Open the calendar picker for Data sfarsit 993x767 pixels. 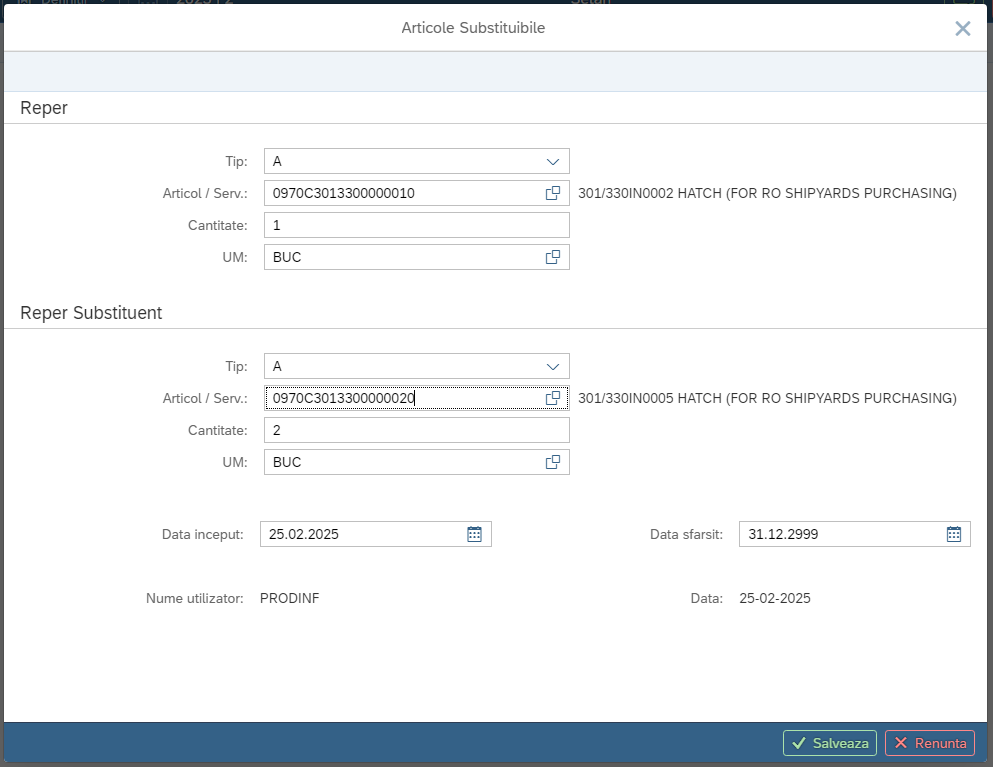click(954, 534)
